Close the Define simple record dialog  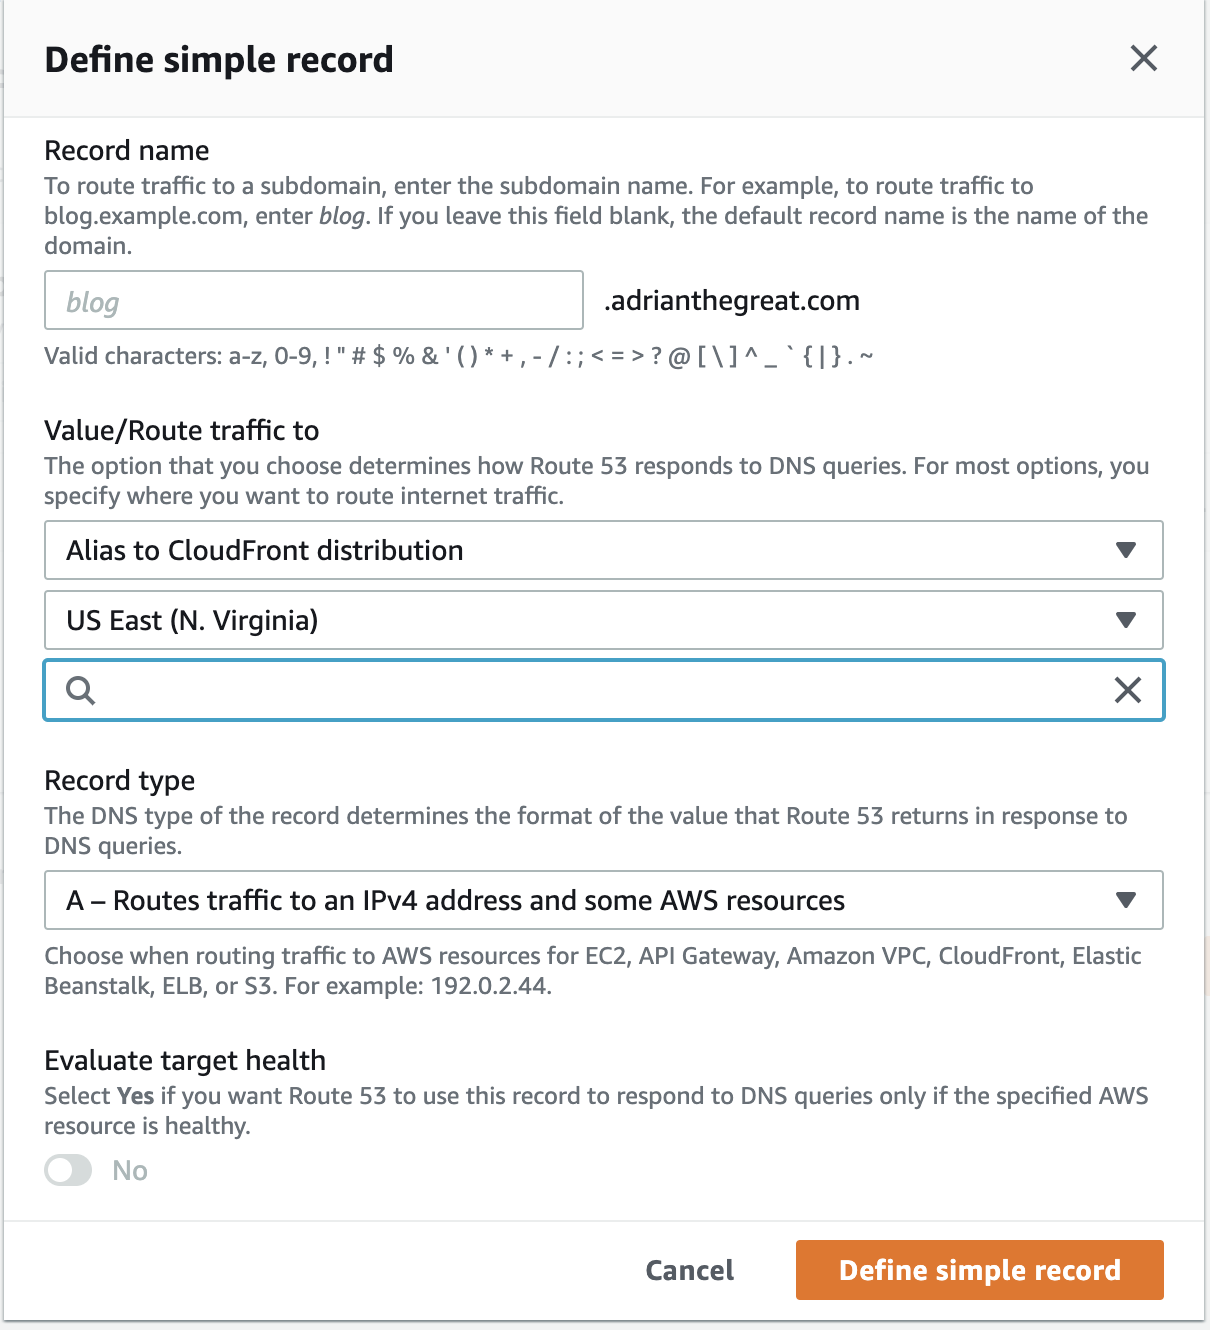1143,58
